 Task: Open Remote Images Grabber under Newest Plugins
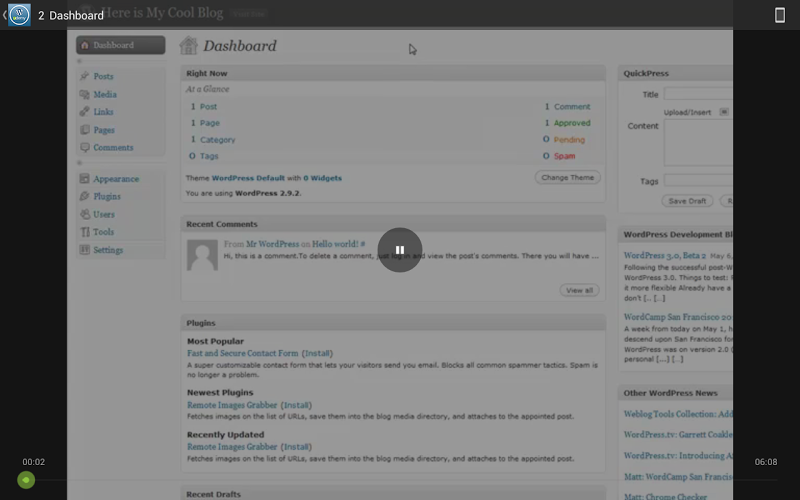232,405
